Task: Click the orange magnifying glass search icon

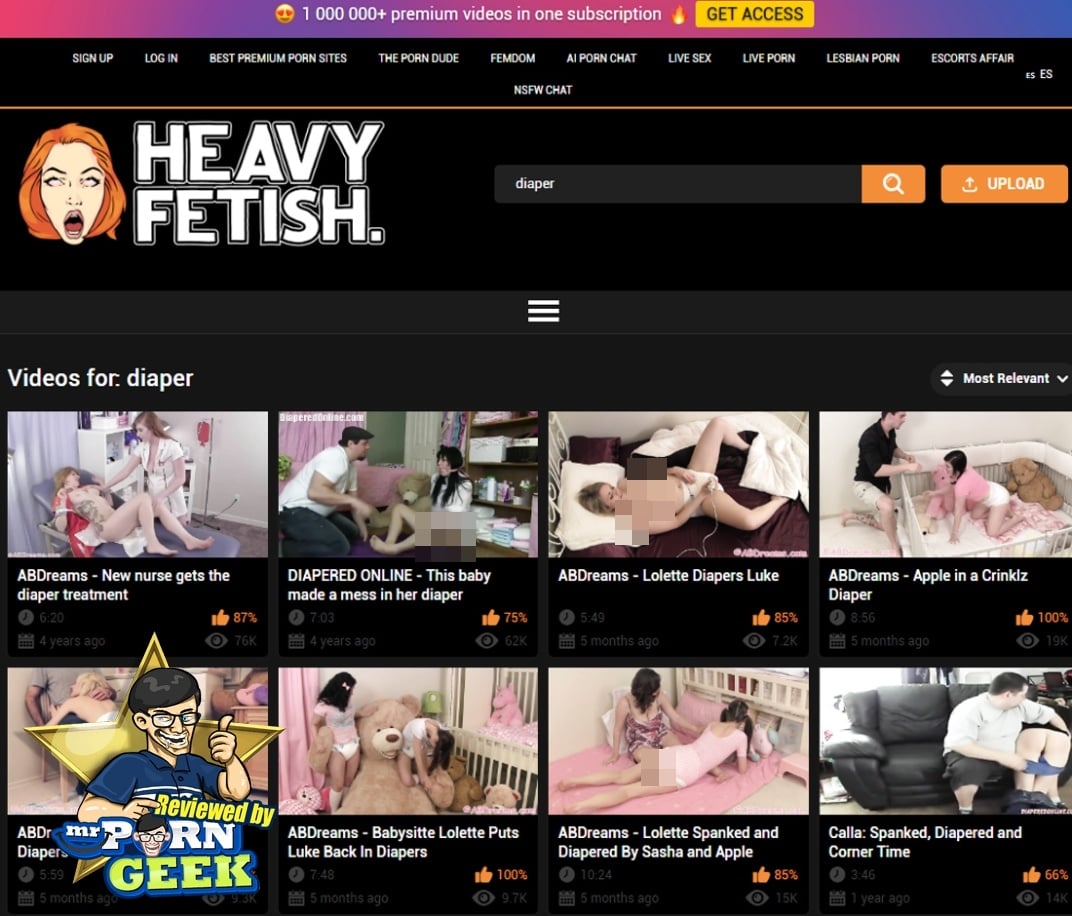Action: [893, 184]
